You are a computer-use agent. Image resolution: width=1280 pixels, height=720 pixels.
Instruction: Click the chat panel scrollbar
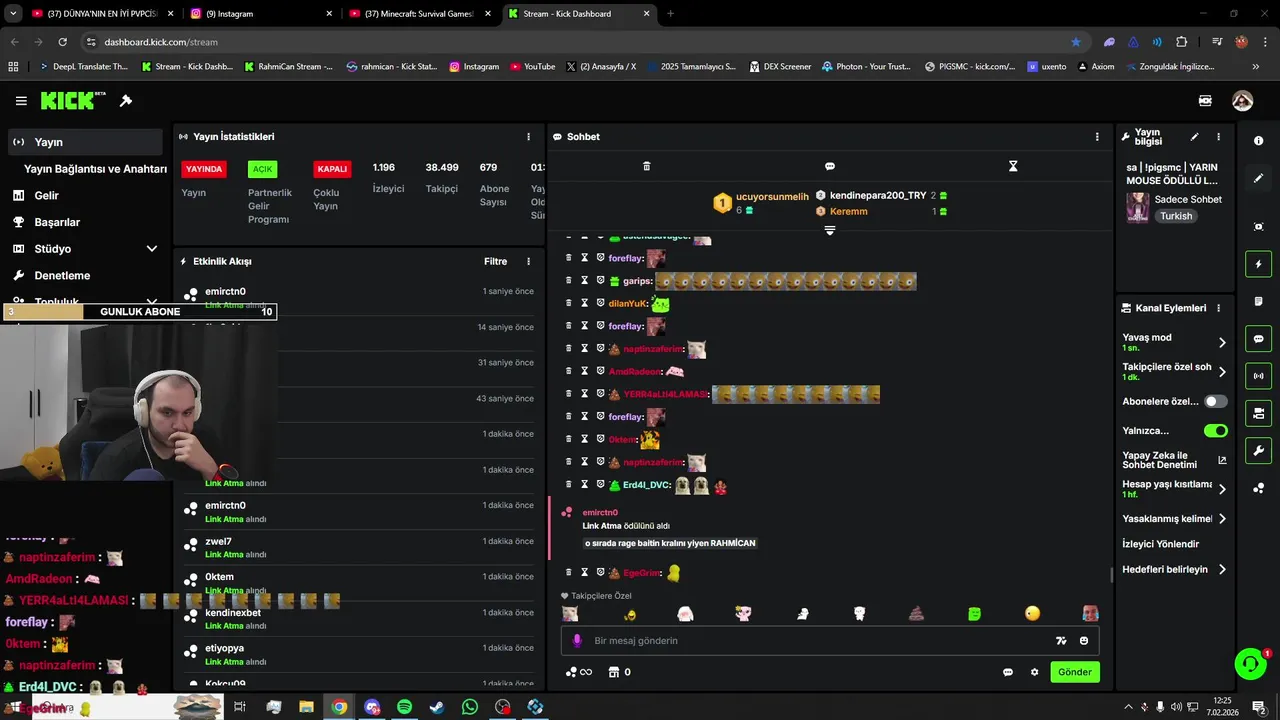coord(1111,575)
